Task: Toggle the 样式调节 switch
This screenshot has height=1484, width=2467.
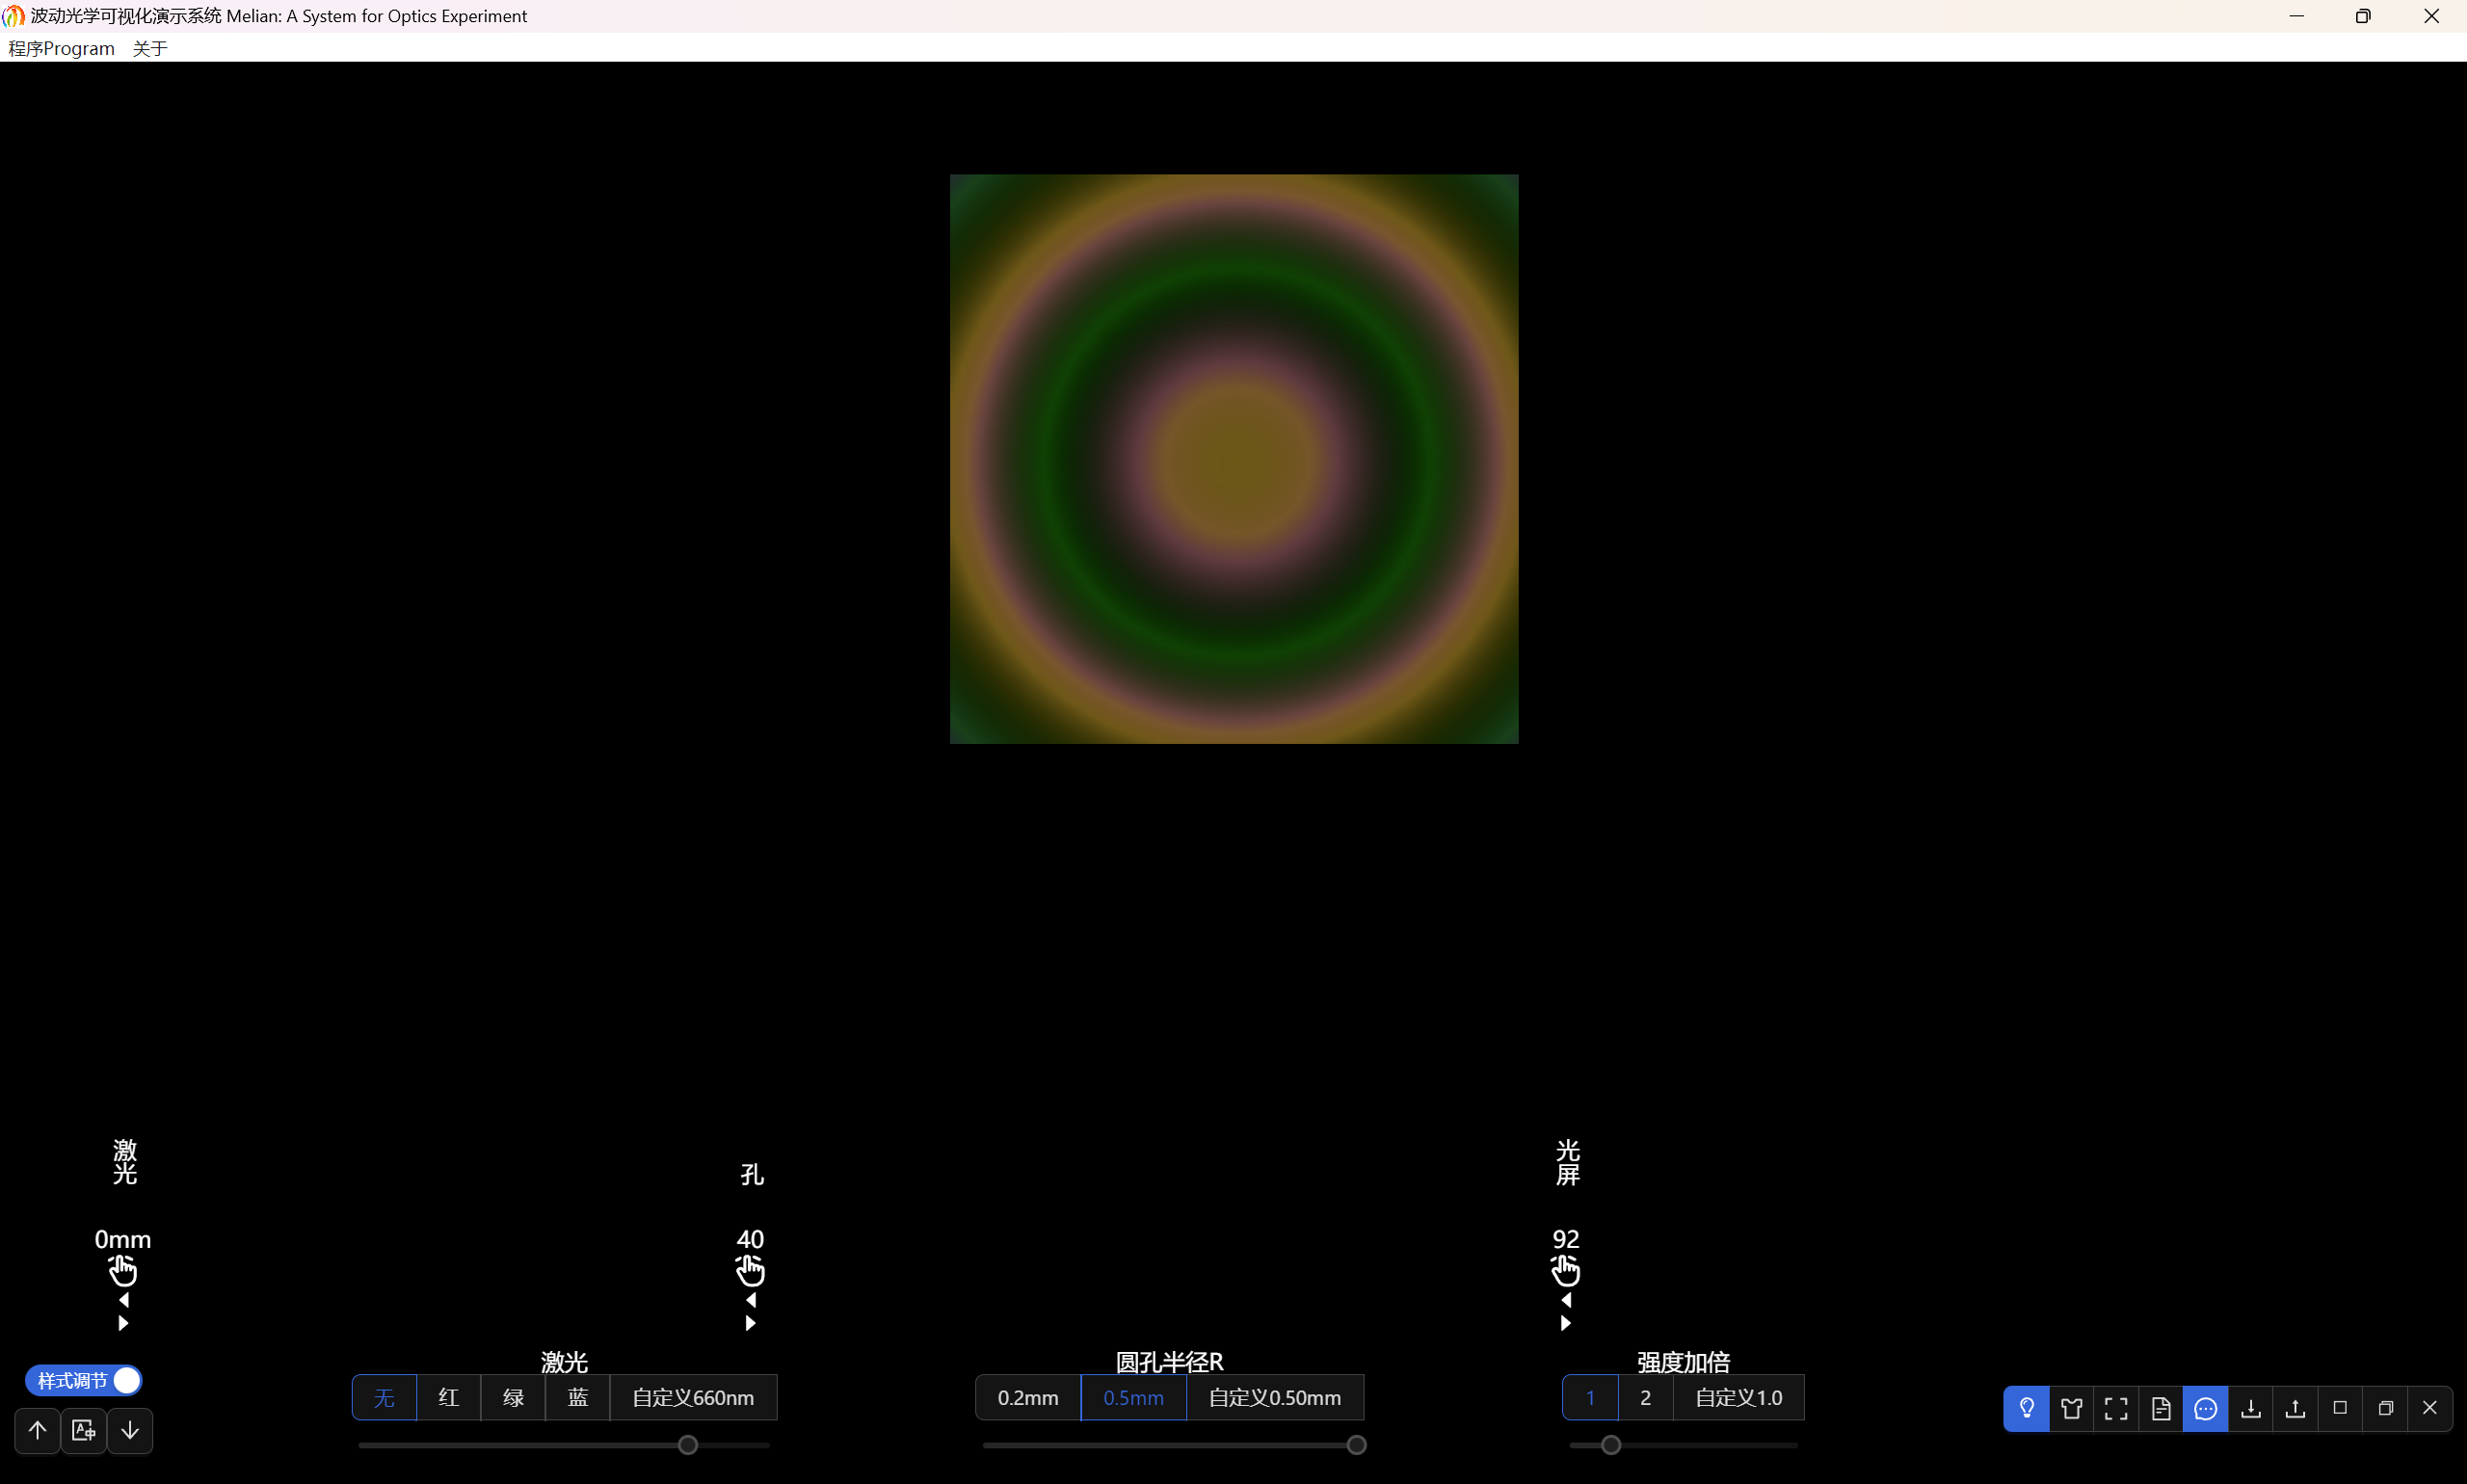Action: [84, 1380]
